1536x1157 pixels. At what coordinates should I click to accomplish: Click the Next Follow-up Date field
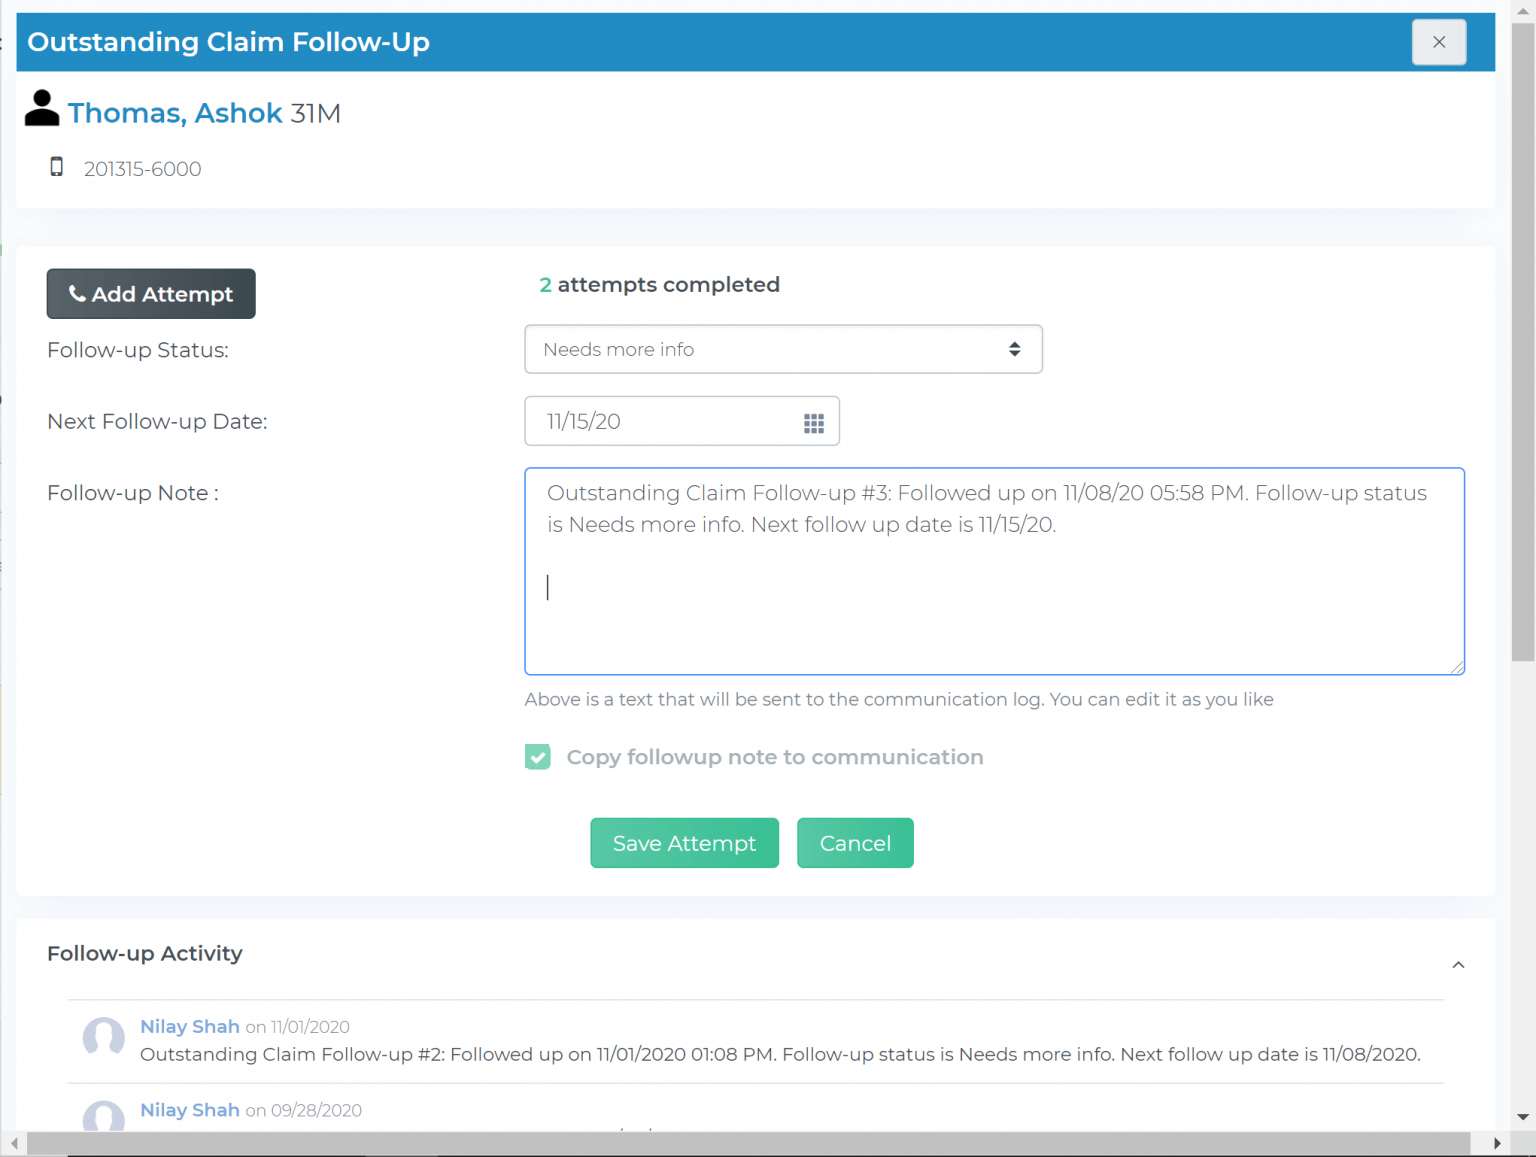pos(665,422)
